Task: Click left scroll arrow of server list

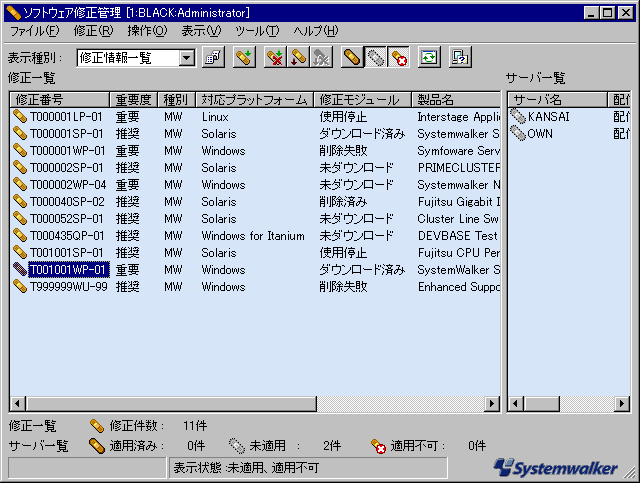Action: click(516, 404)
